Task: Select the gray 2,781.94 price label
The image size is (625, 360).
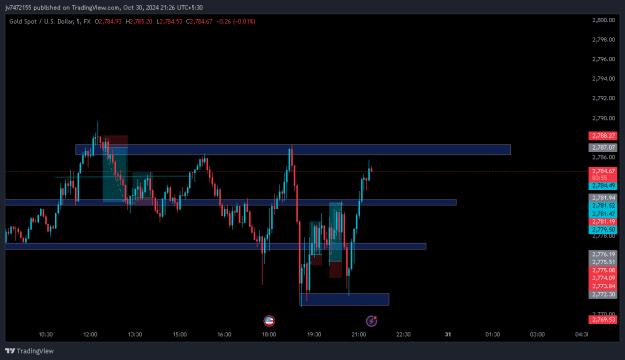Action: click(x=603, y=198)
